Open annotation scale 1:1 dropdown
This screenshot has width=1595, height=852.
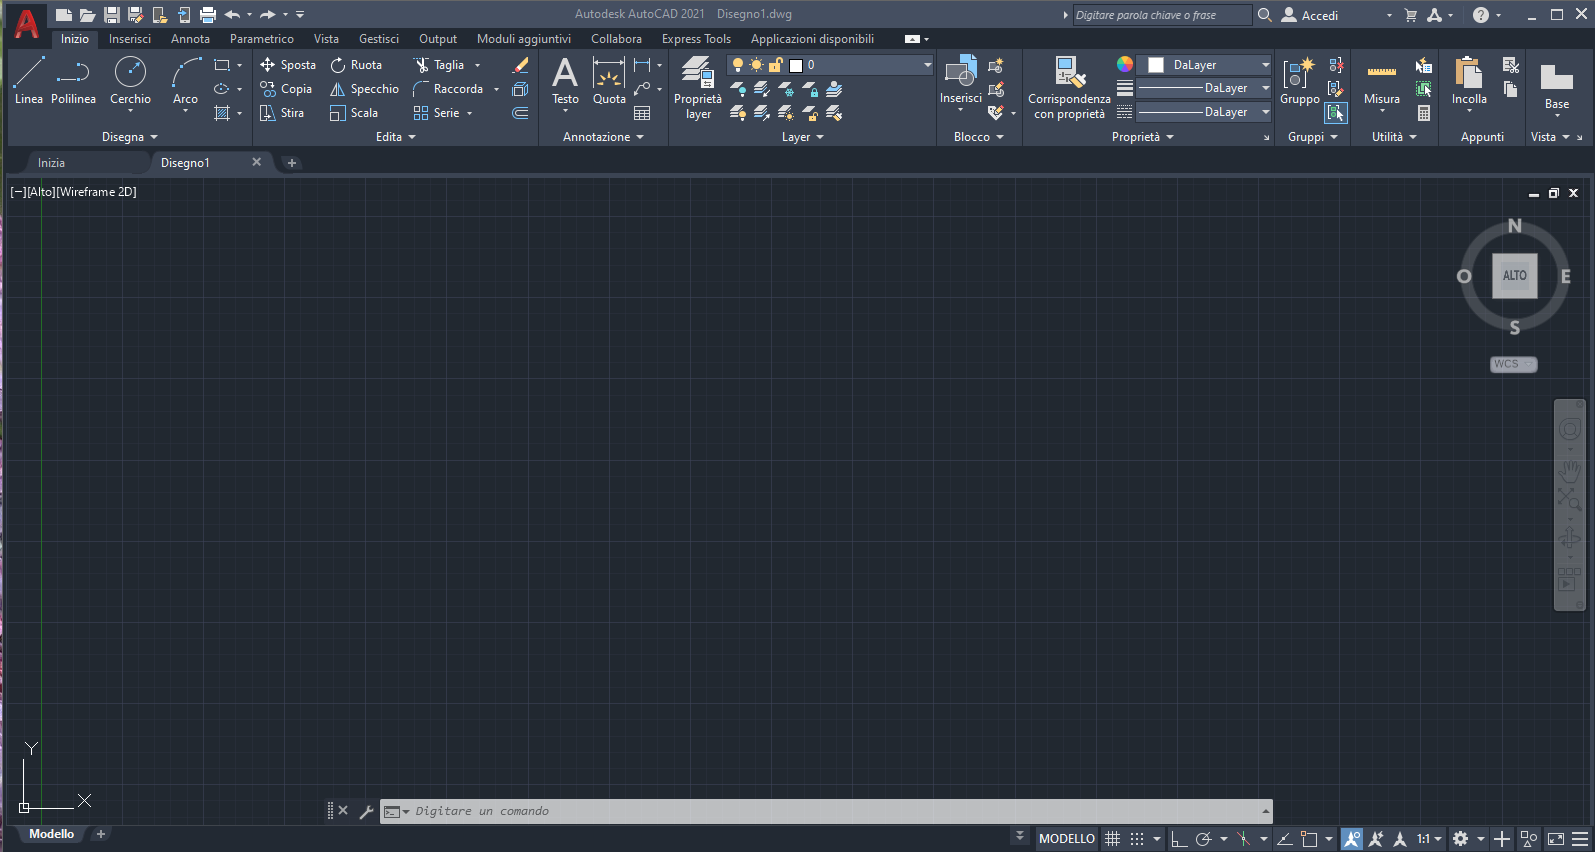pos(1429,839)
